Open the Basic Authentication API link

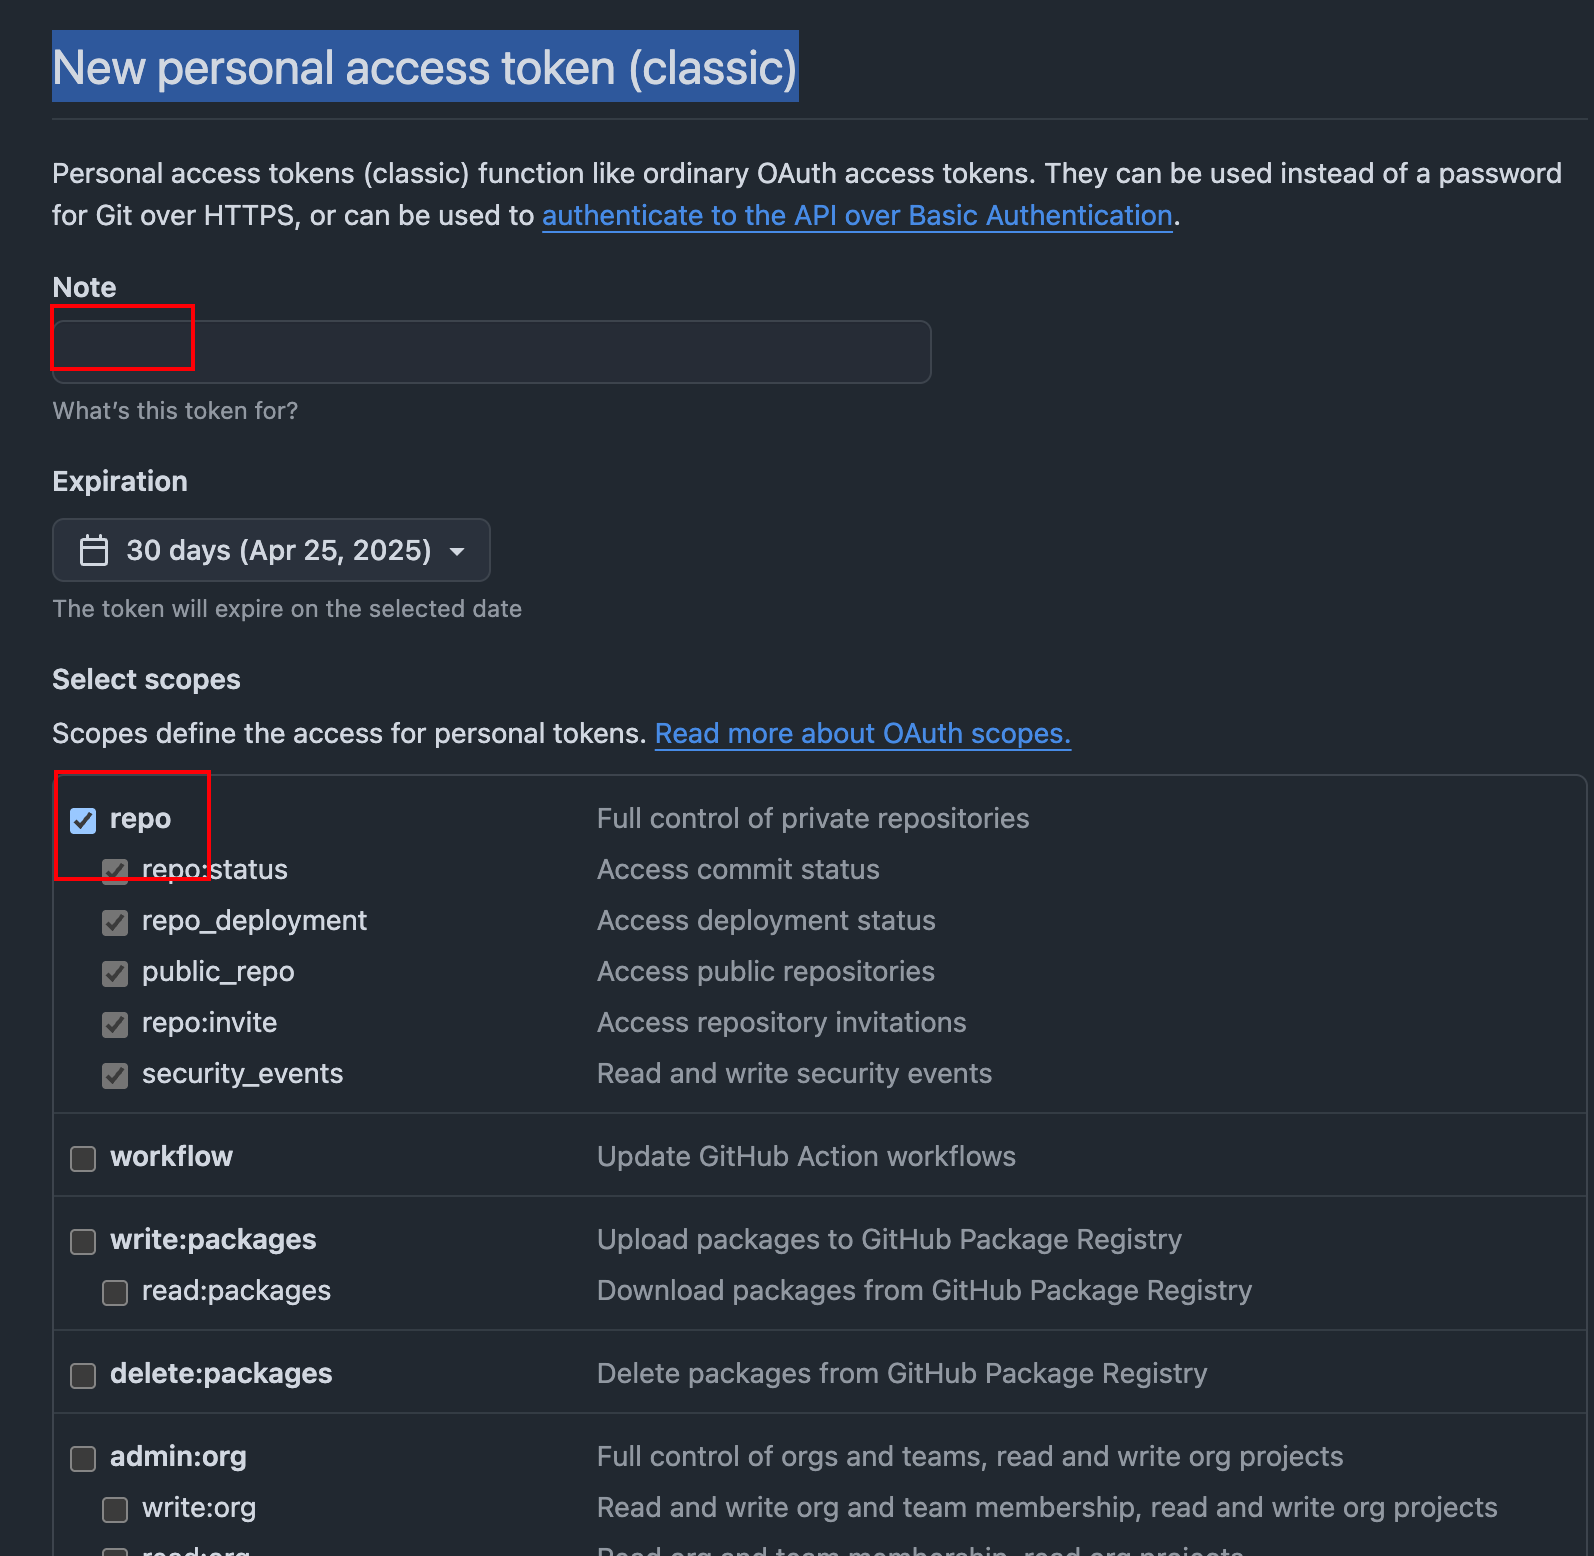857,216
